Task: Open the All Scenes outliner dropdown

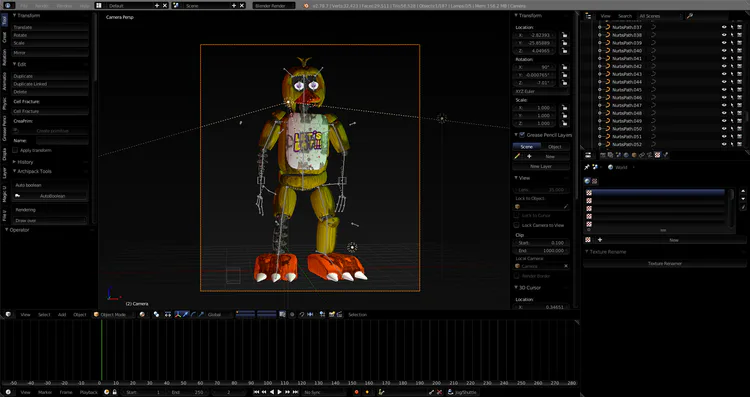Action: pos(659,16)
